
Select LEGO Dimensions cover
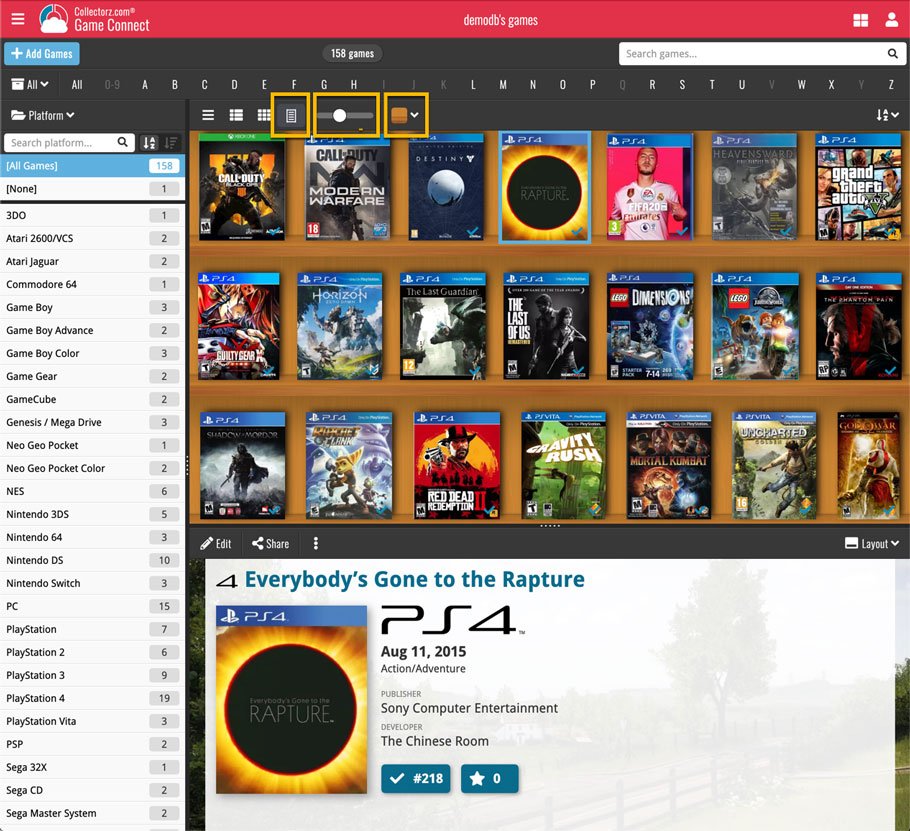[650, 326]
